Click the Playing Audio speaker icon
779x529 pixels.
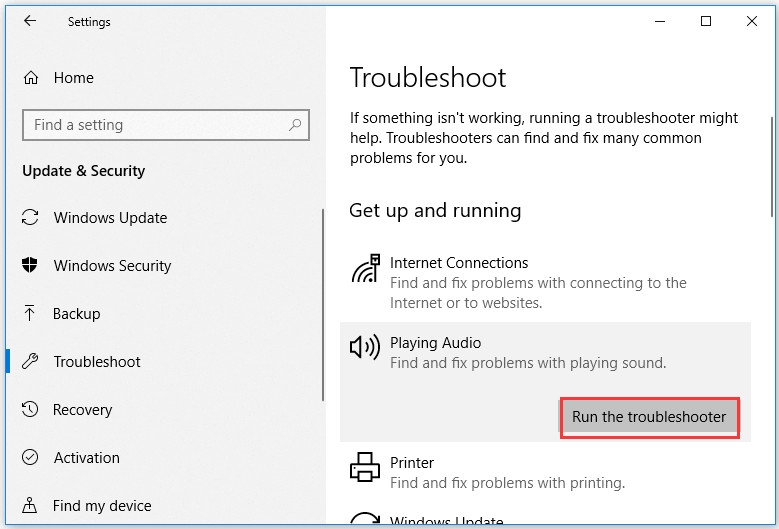[364, 347]
